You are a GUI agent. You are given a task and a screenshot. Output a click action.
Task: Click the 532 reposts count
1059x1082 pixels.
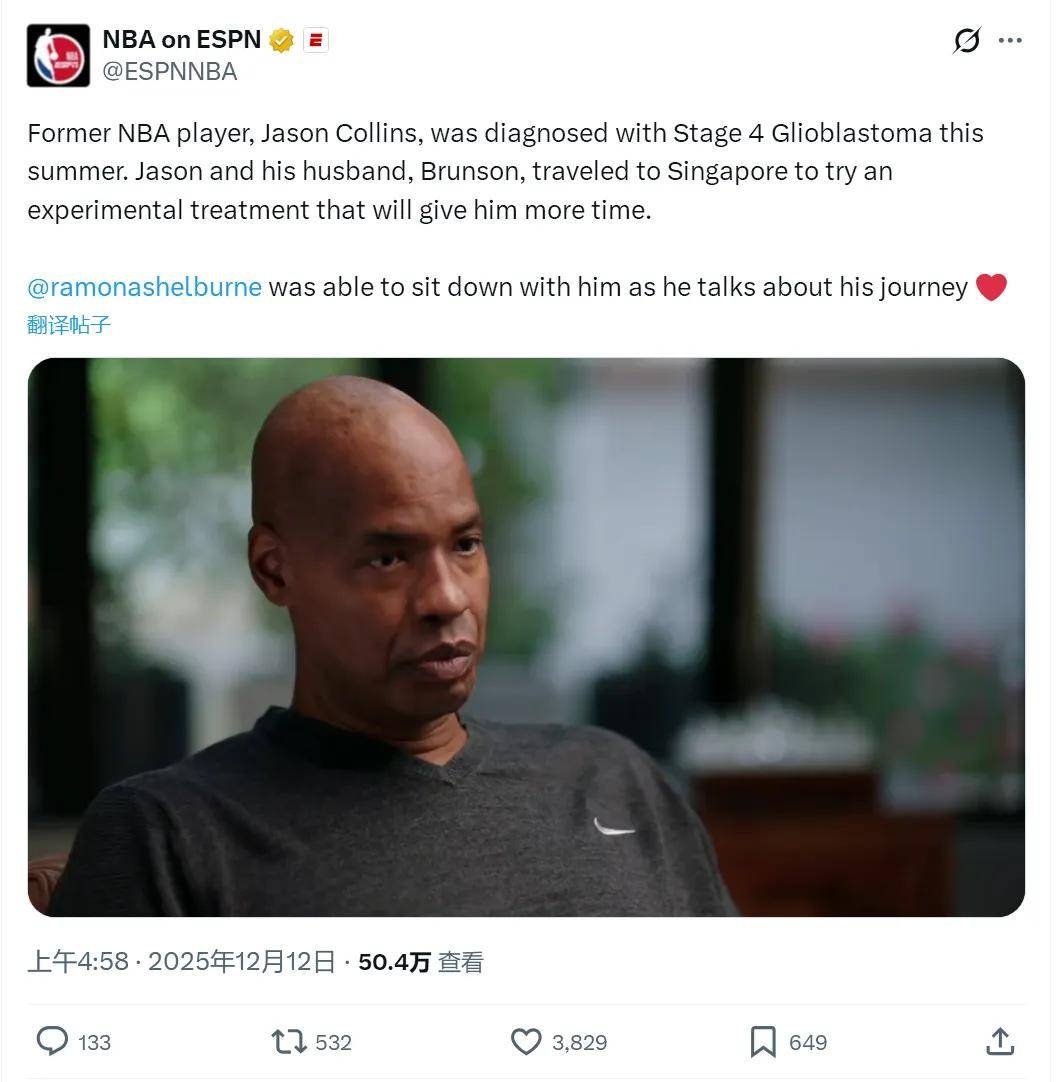(x=333, y=1042)
